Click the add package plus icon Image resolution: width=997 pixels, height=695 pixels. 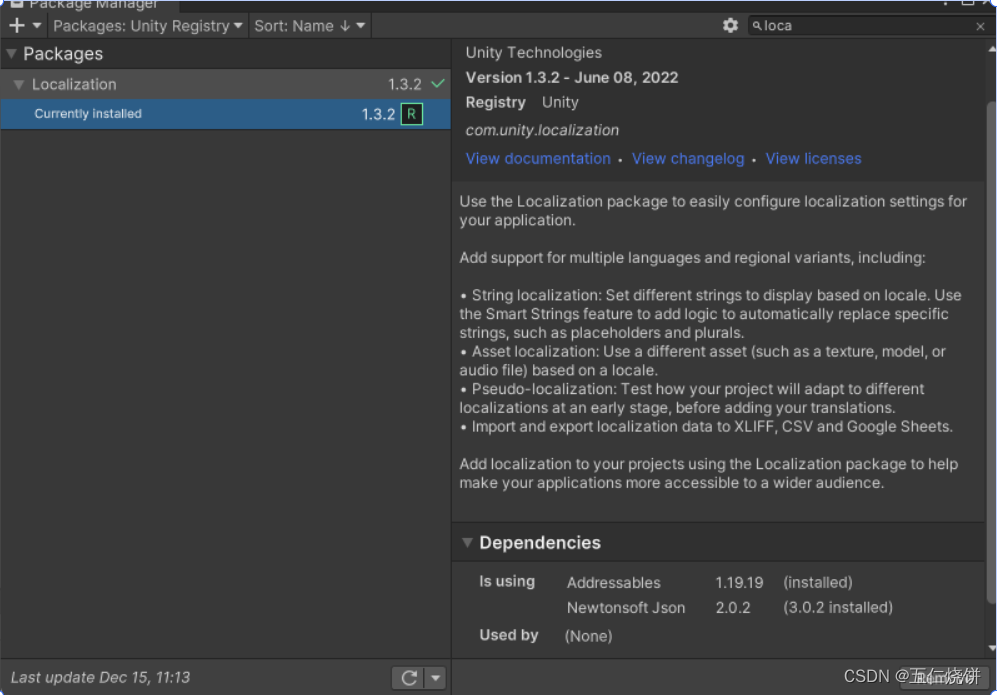pyautogui.click(x=17, y=26)
